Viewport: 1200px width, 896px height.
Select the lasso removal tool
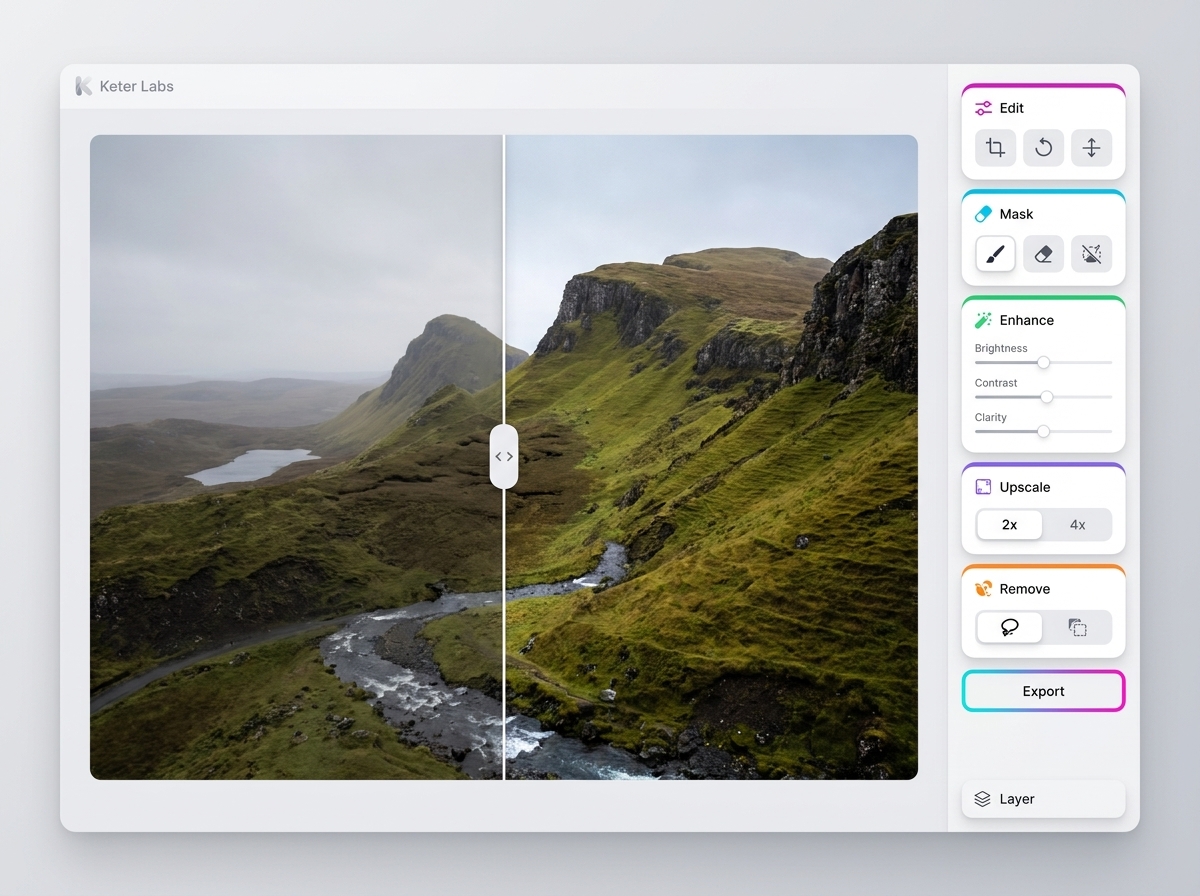click(1009, 627)
